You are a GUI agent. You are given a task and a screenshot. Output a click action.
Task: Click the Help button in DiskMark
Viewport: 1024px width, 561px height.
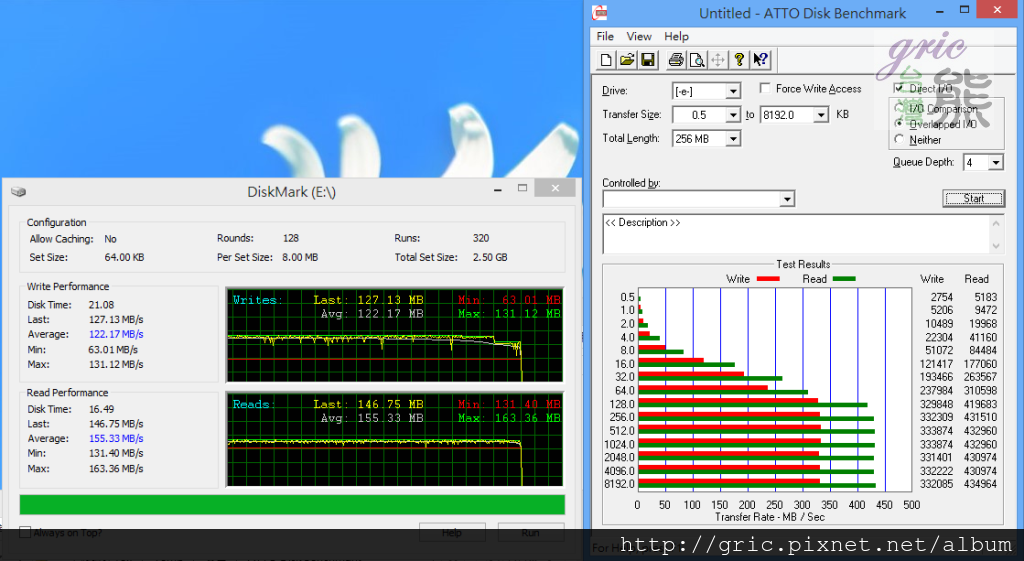point(452,532)
